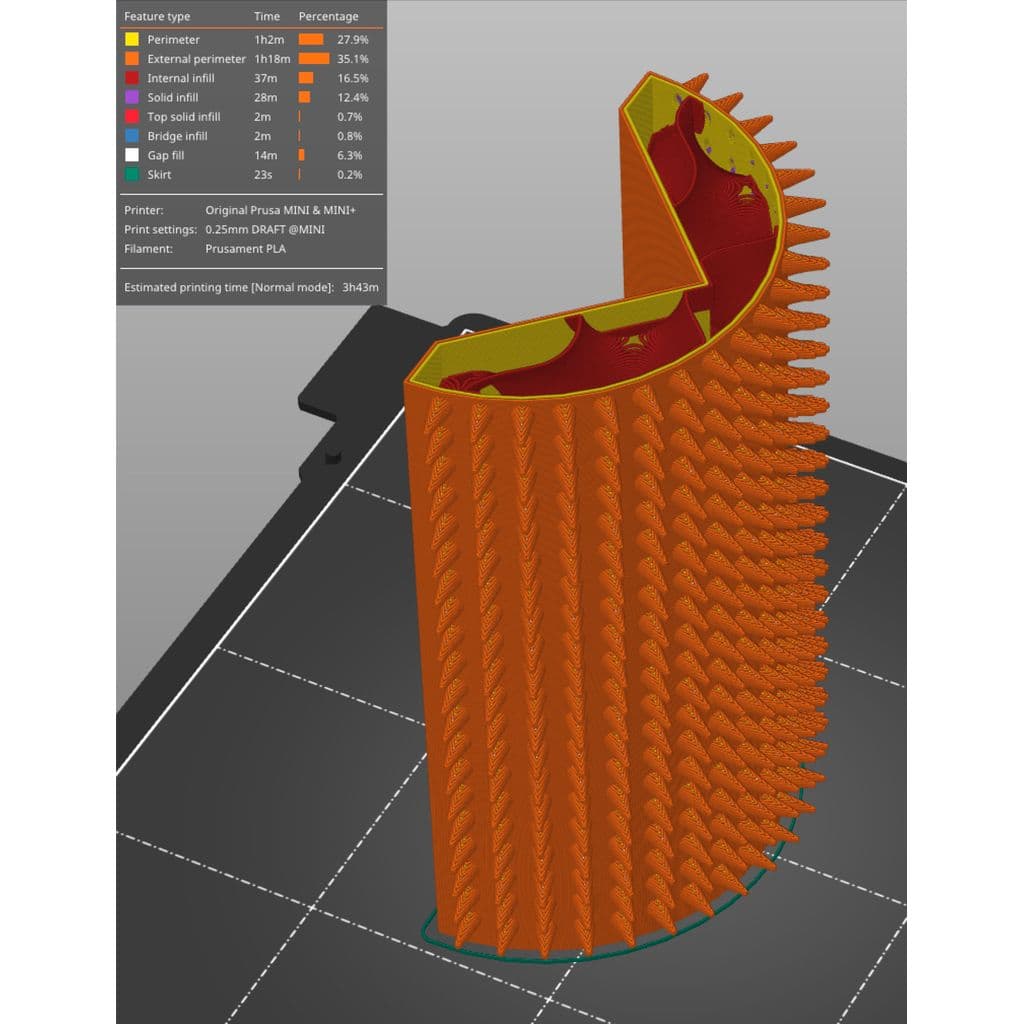Click the 27.9% Perimeter percentage
The image size is (1024, 1024).
pyautogui.click(x=353, y=39)
